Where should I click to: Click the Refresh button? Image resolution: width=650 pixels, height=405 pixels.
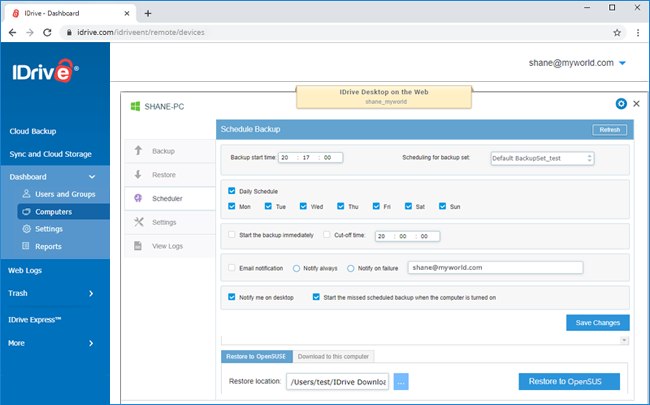point(609,130)
